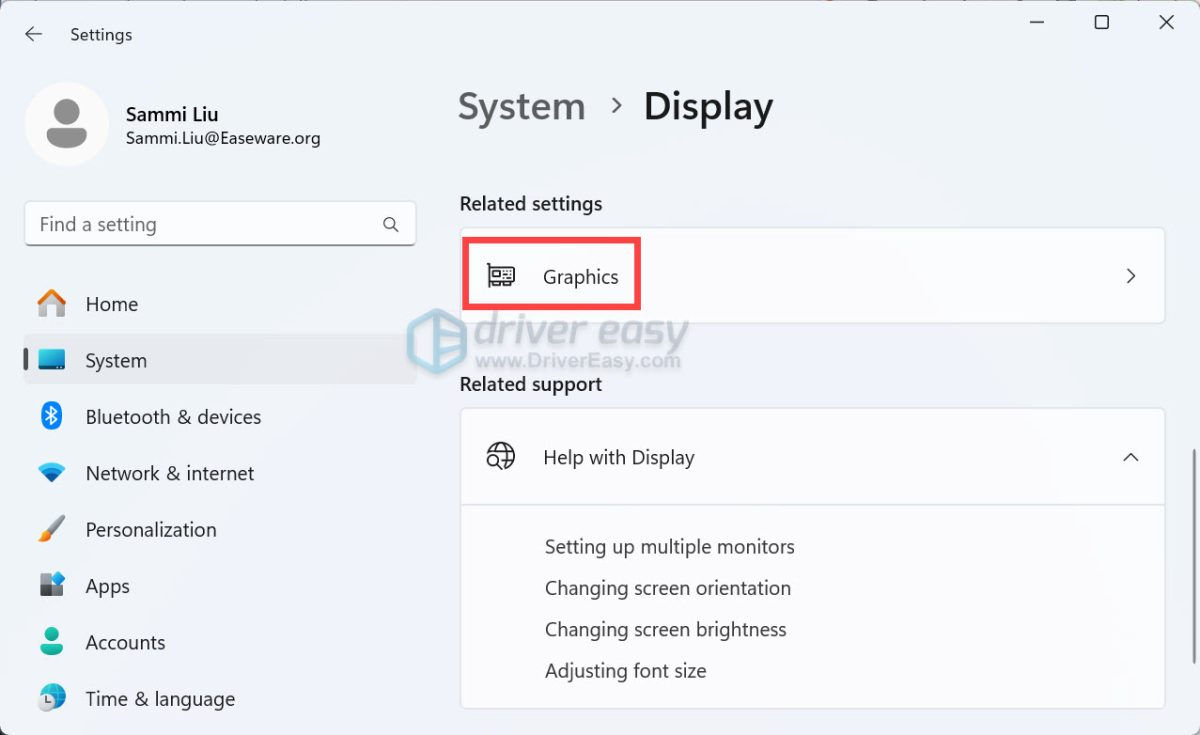
Task: Select System from the sidebar menu
Action: pos(115,360)
